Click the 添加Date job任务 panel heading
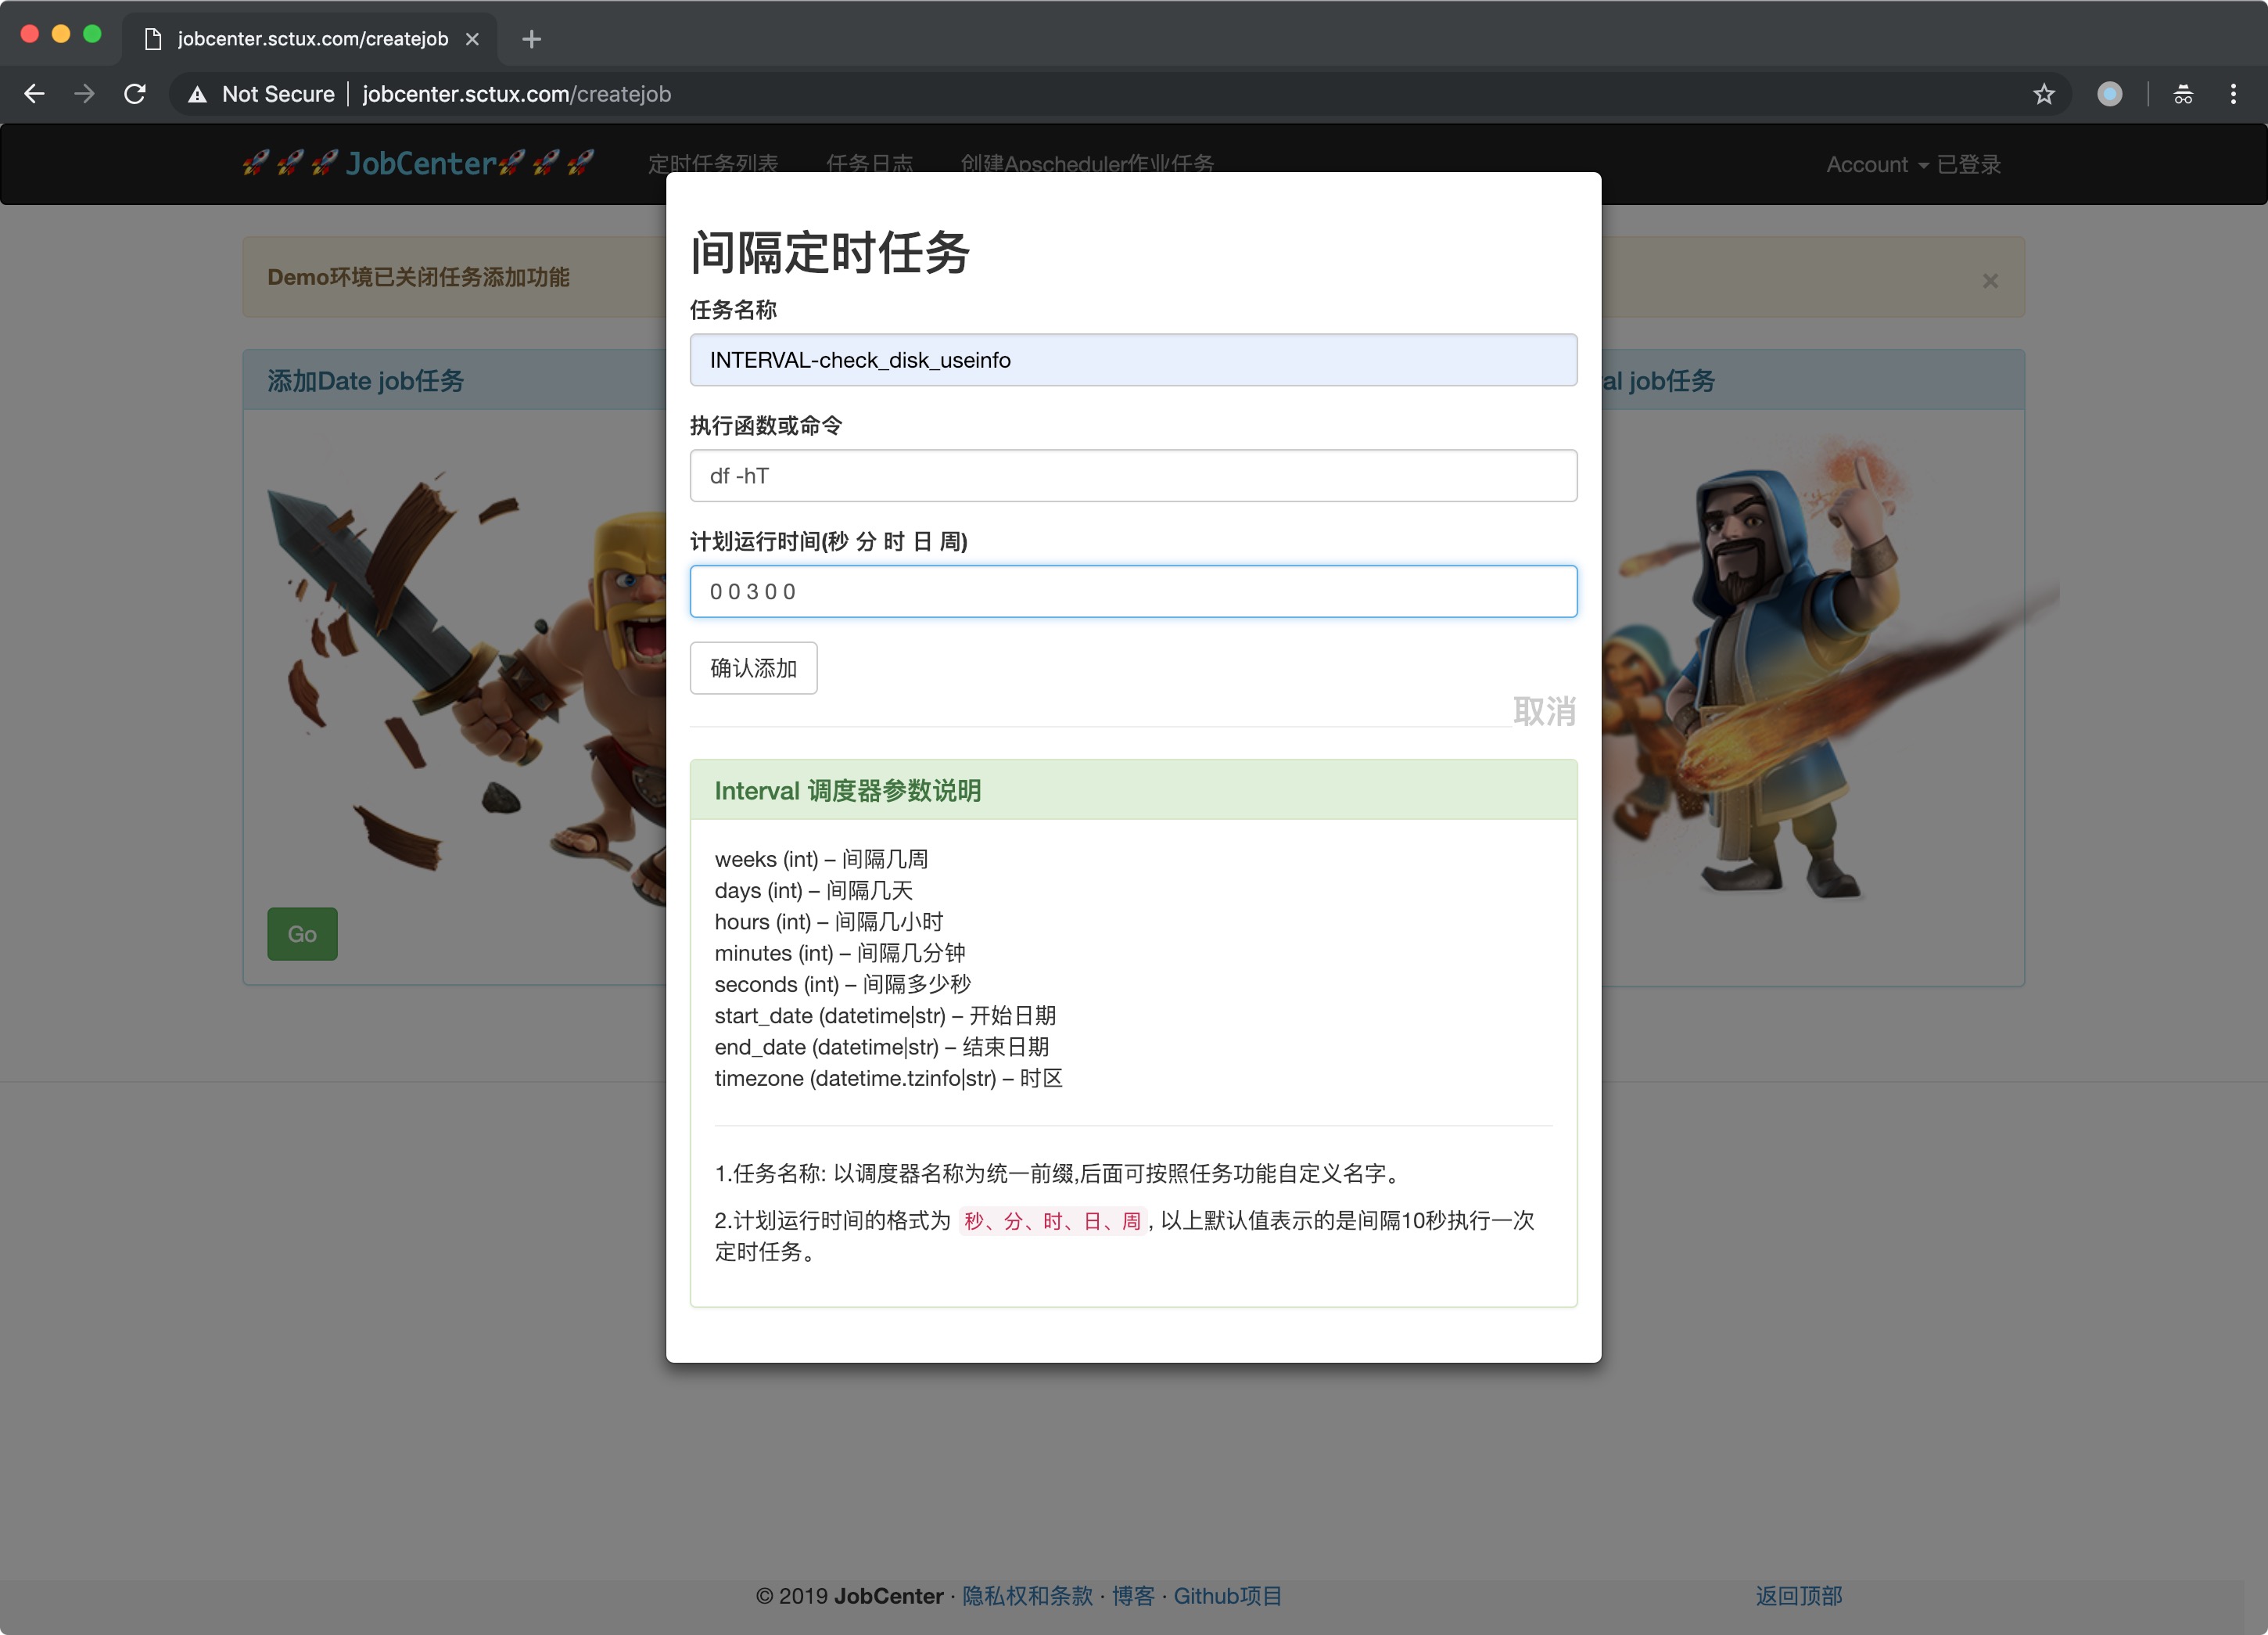 [365, 381]
